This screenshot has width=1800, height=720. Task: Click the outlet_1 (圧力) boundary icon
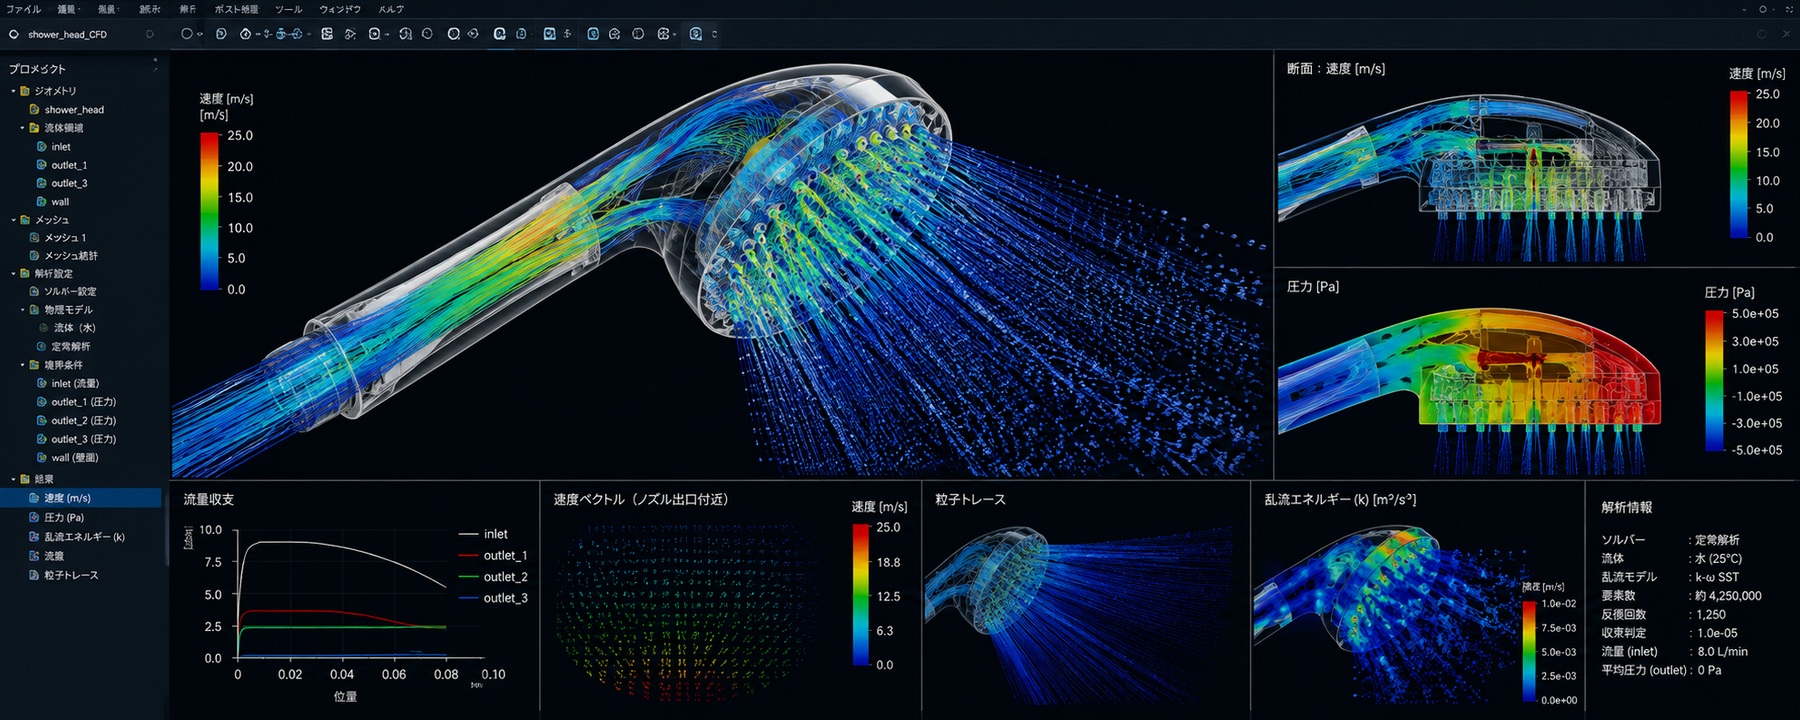coord(42,402)
